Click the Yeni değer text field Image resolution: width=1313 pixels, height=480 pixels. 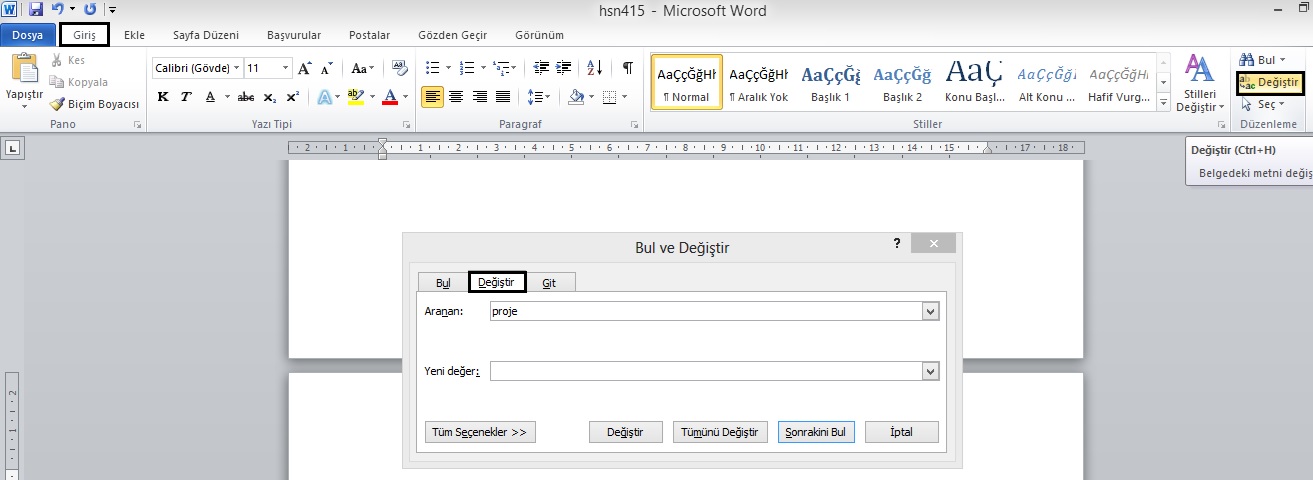pyautogui.click(x=707, y=371)
